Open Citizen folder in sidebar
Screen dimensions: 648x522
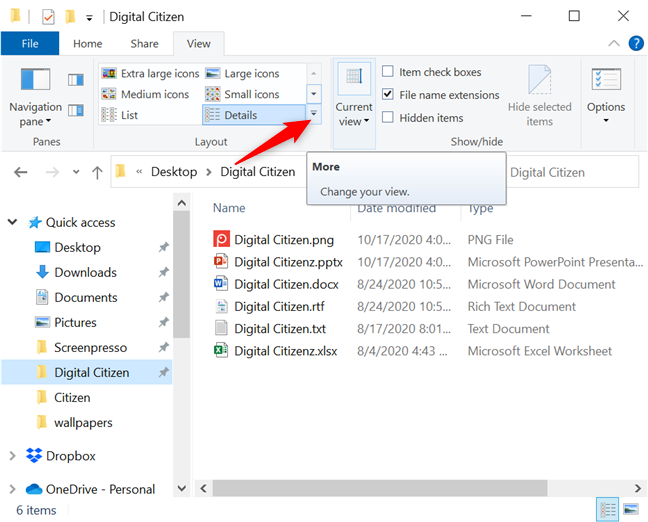pyautogui.click(x=72, y=398)
